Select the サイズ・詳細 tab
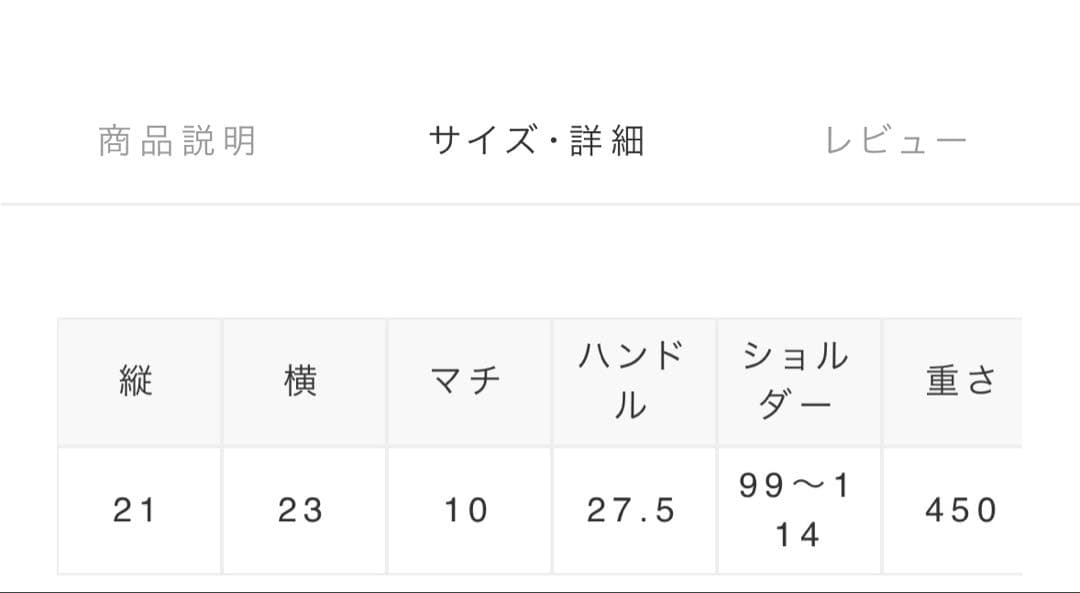This screenshot has height=593, width=1080. [x=538, y=139]
